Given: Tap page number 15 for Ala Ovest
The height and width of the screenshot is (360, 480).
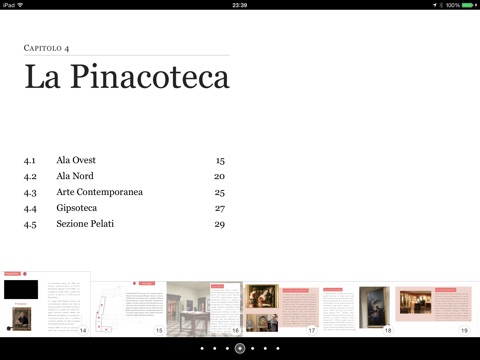Looking at the screenshot, I should pos(220,161).
